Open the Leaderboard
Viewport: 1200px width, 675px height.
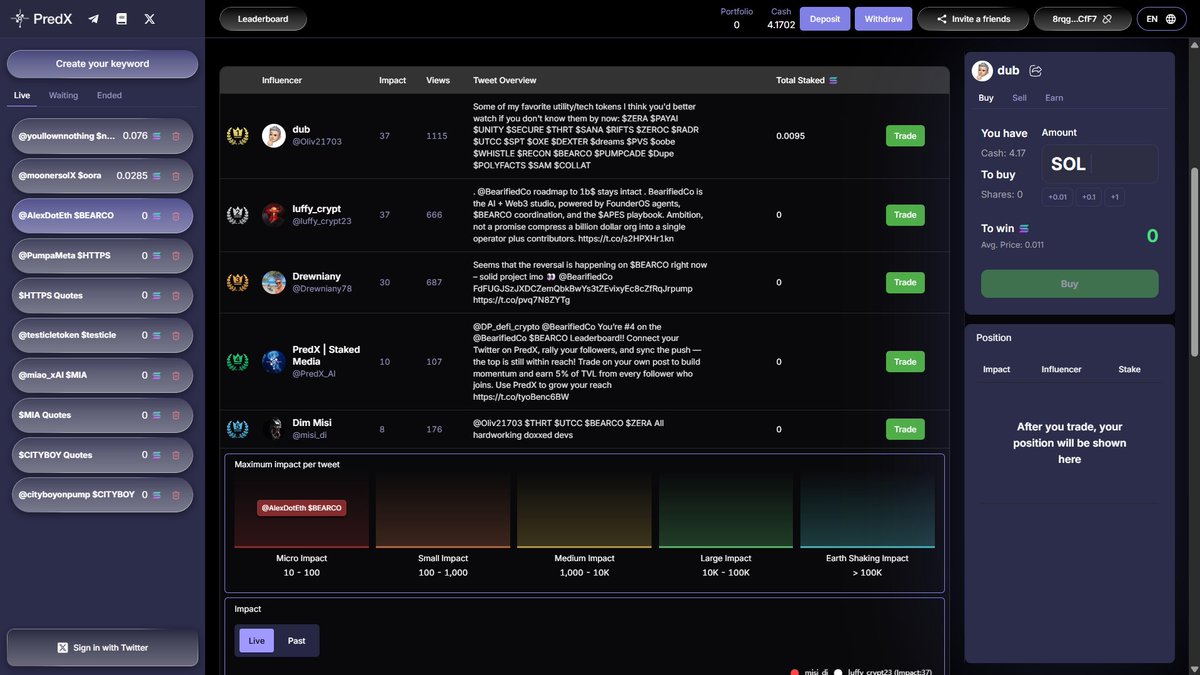point(263,19)
